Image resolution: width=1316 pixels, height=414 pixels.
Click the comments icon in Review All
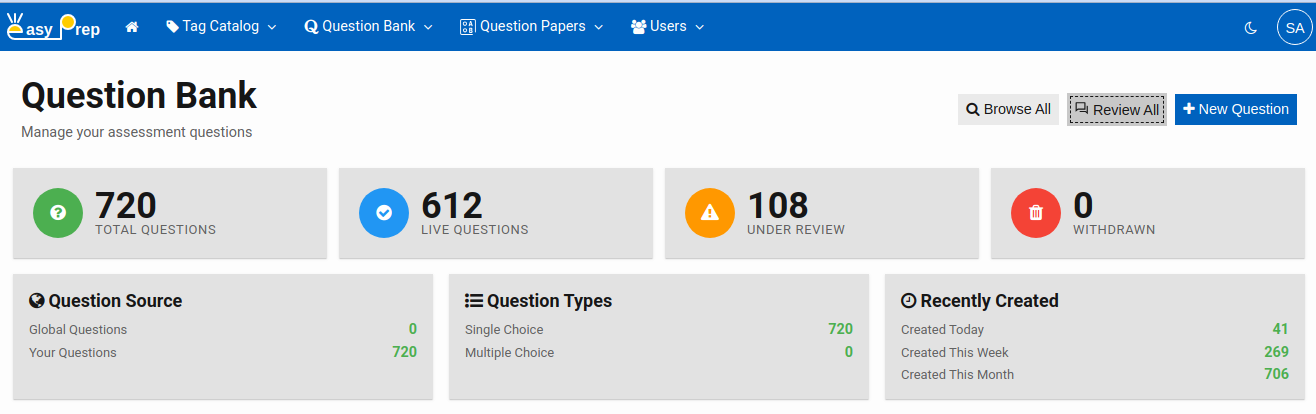click(1081, 109)
